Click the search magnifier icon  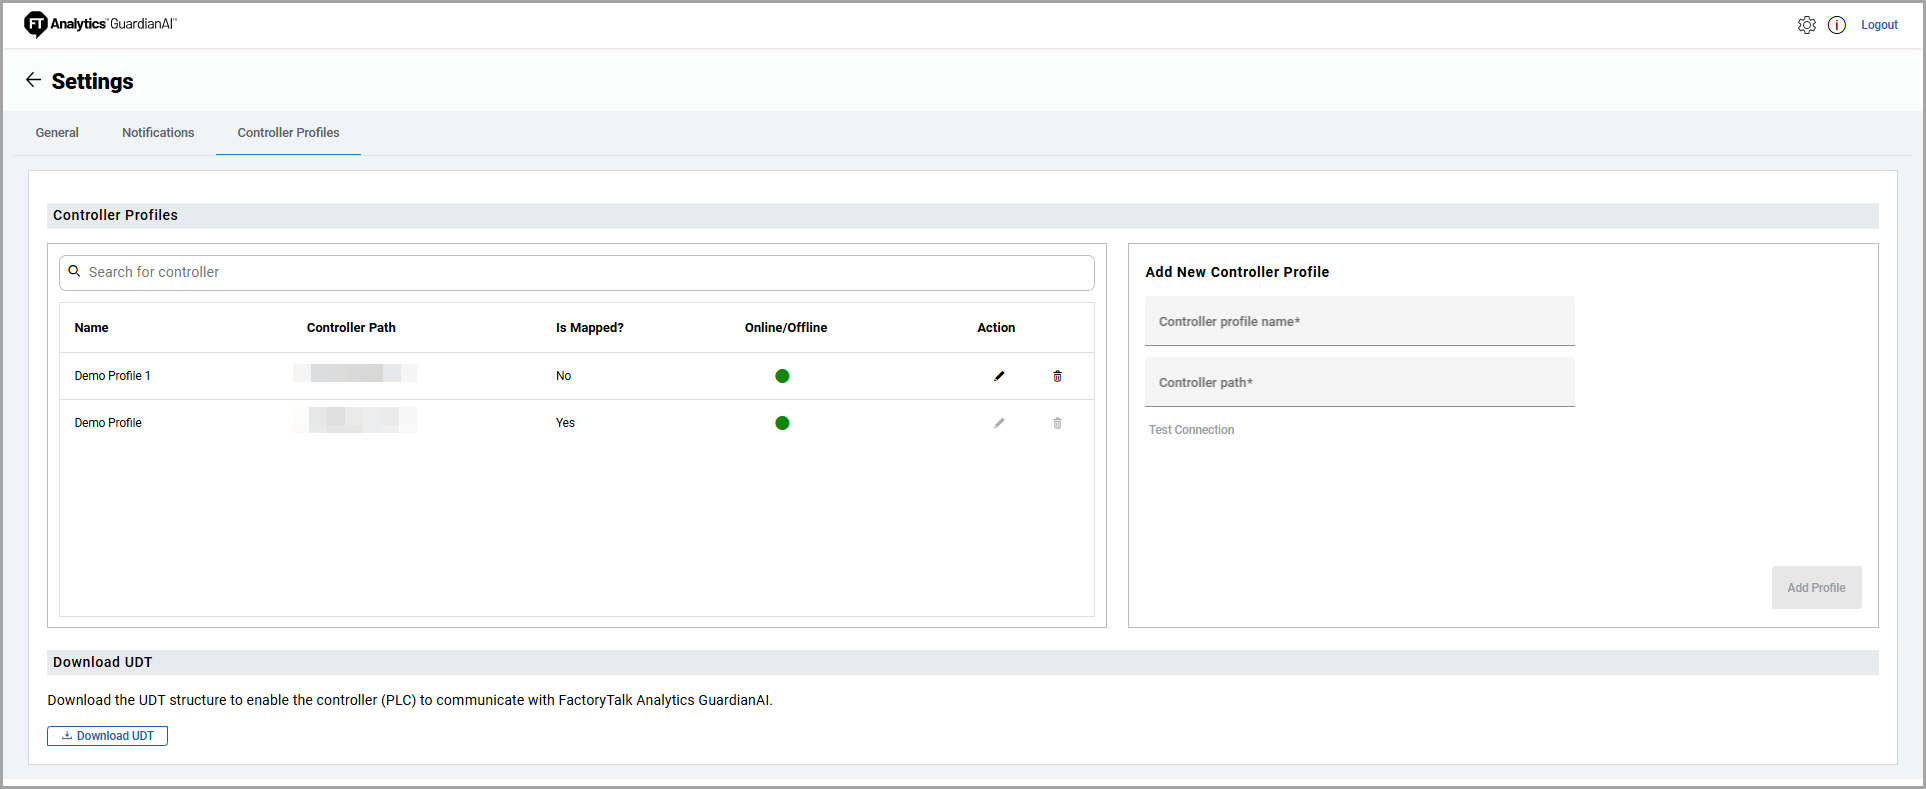coord(74,271)
